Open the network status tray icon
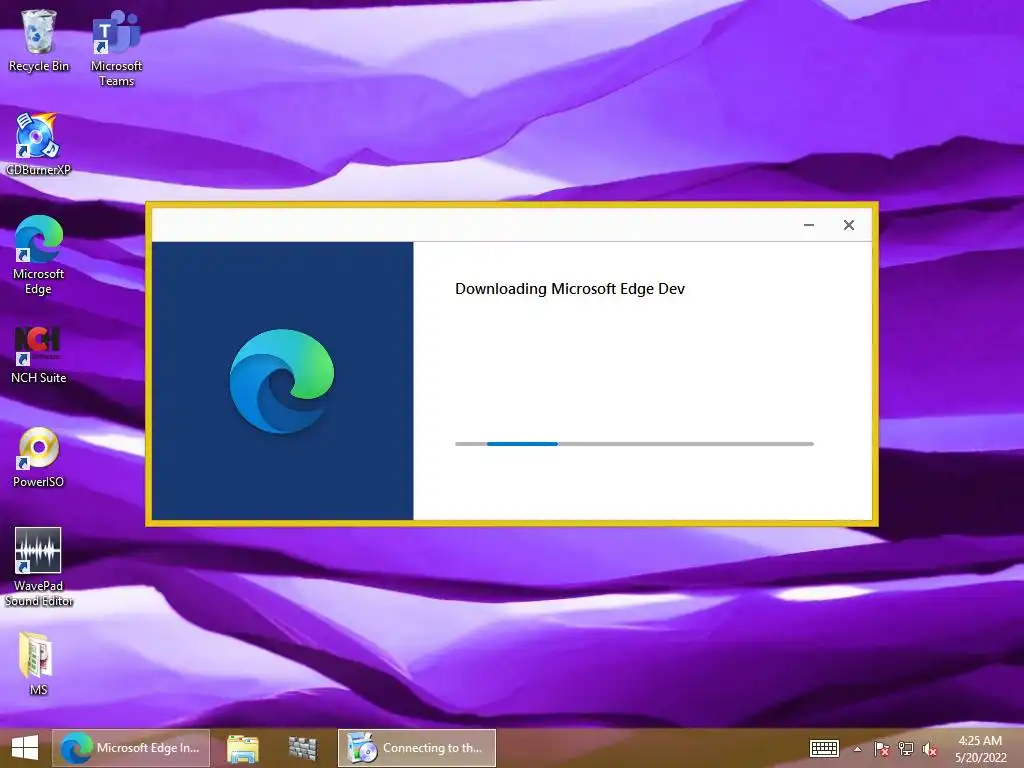The height and width of the screenshot is (768, 1024). [x=906, y=749]
